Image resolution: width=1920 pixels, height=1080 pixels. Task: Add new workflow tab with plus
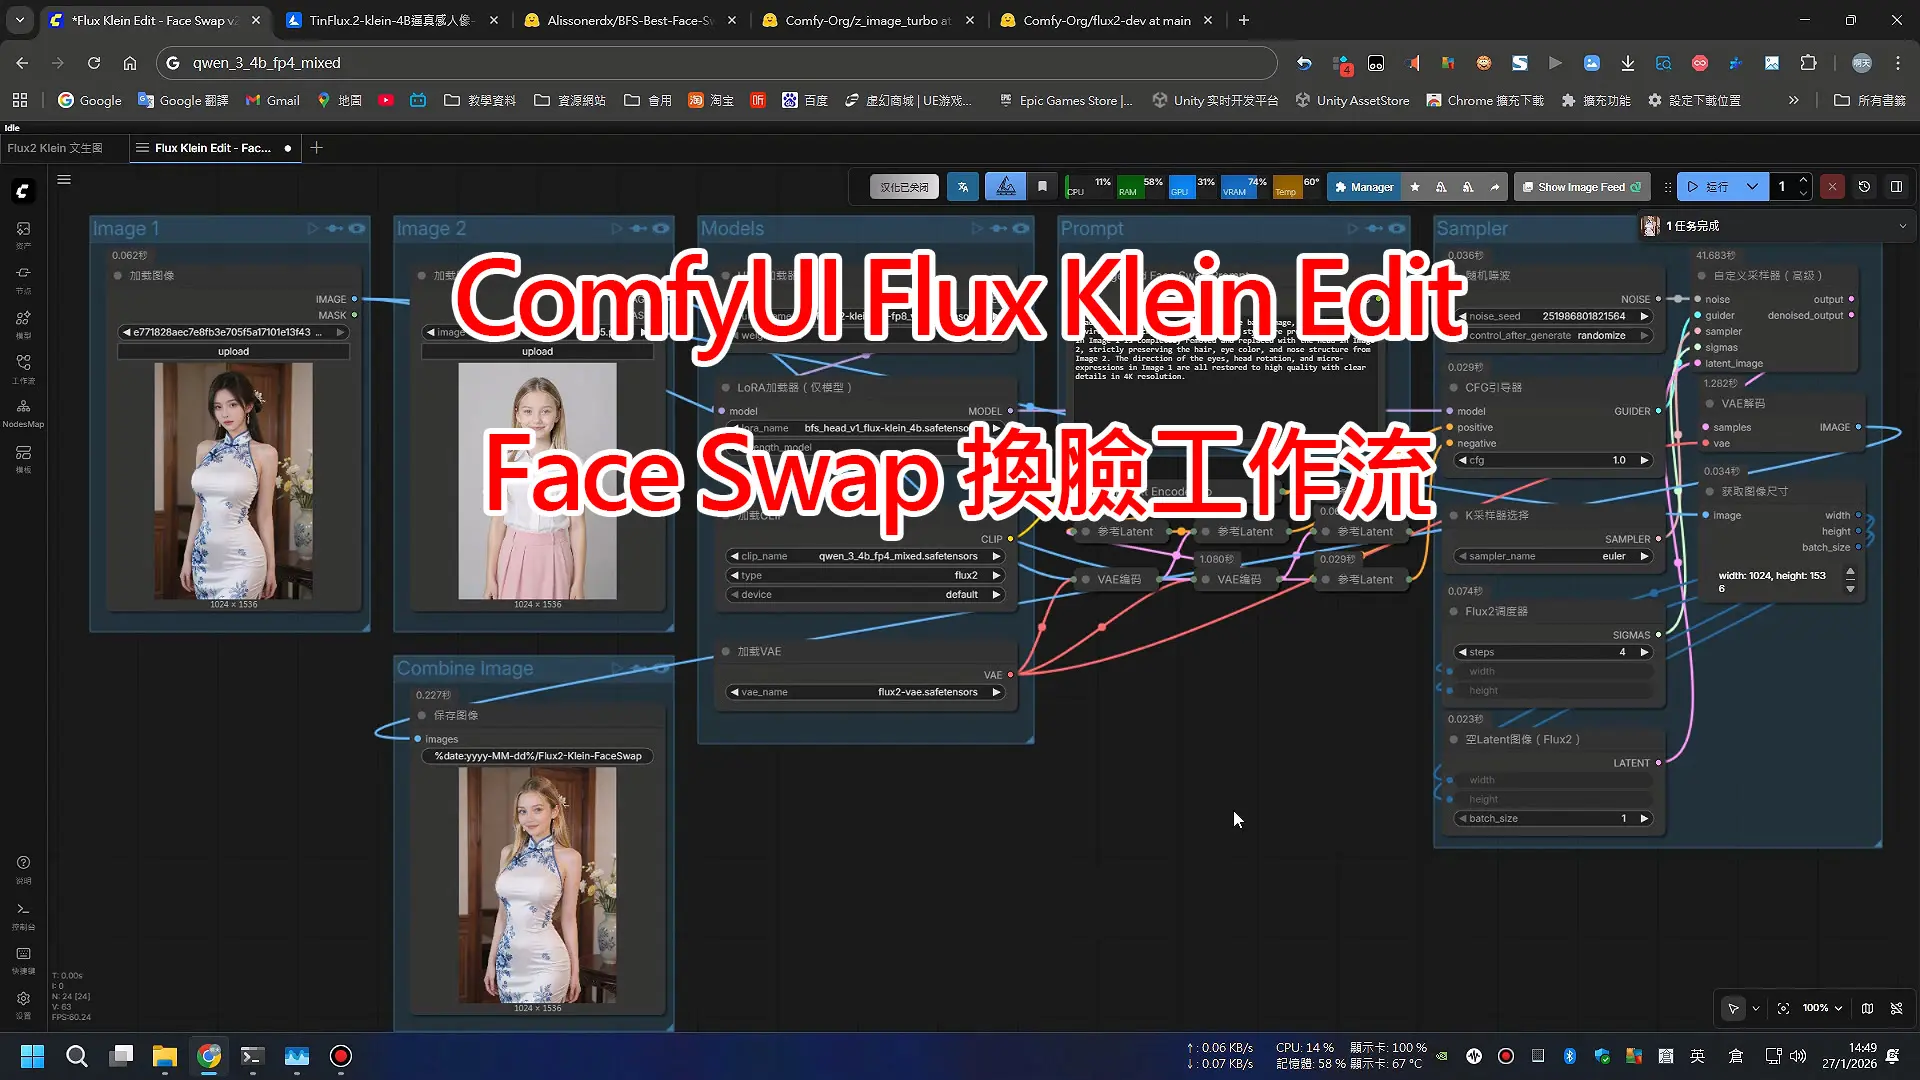[316, 148]
